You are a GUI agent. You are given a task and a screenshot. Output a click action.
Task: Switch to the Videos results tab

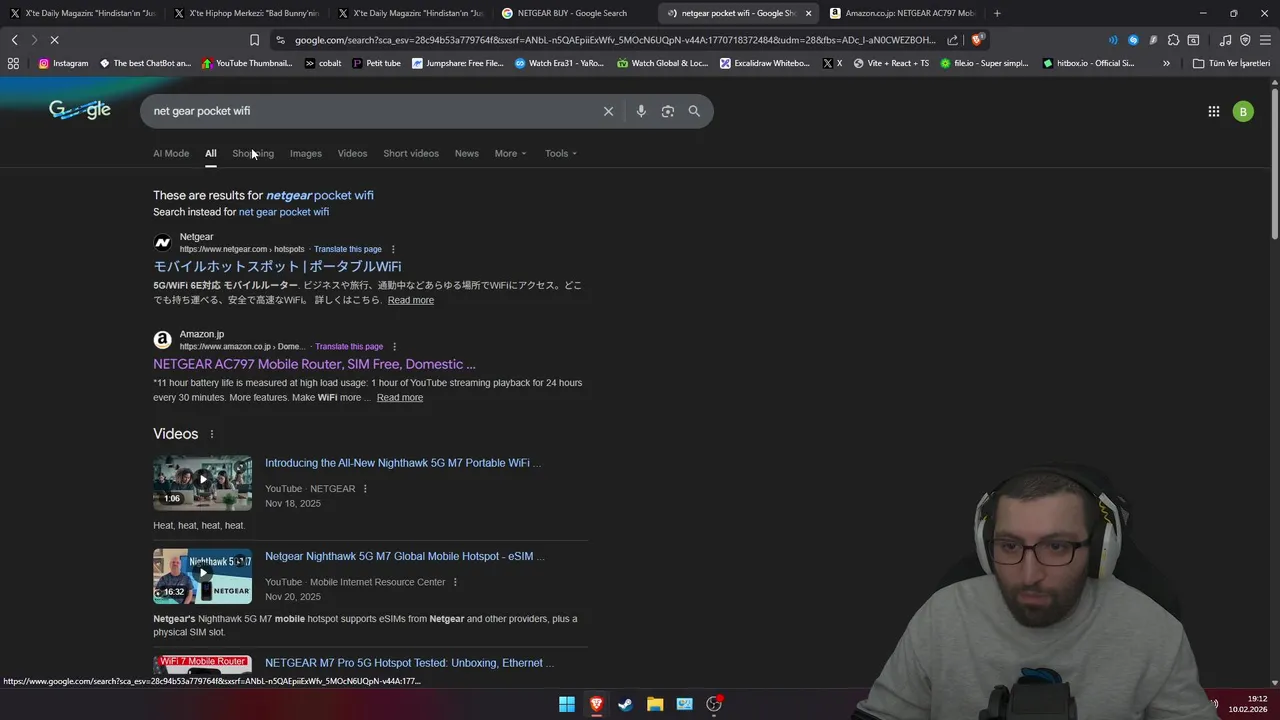pos(352,153)
